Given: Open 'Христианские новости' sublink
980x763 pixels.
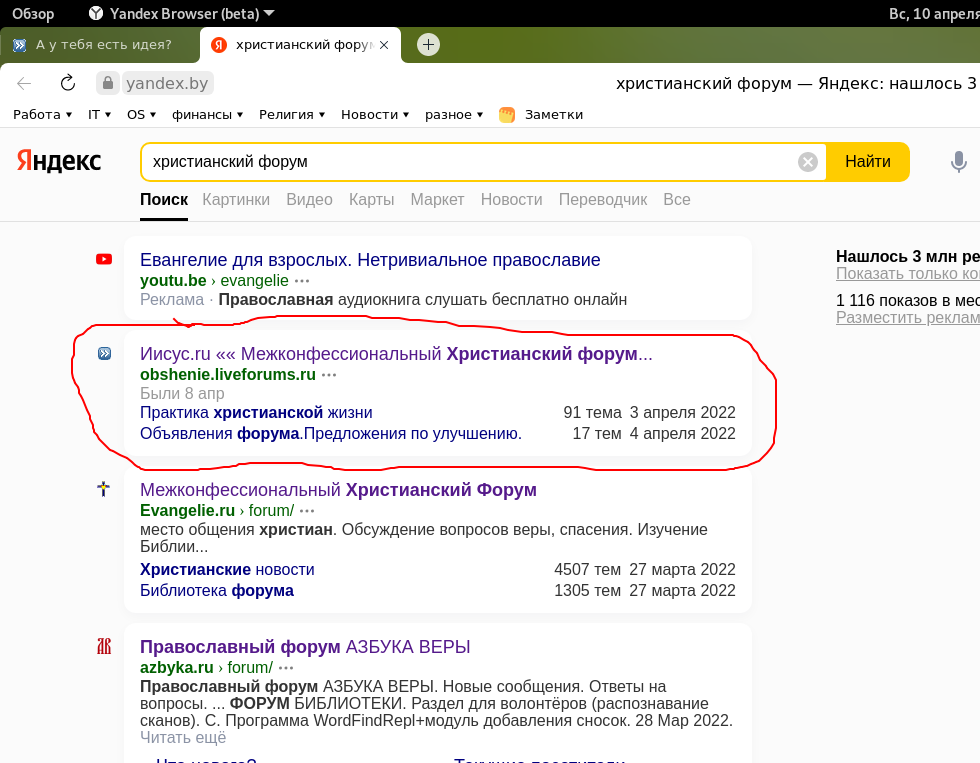Looking at the screenshot, I should [x=227, y=569].
